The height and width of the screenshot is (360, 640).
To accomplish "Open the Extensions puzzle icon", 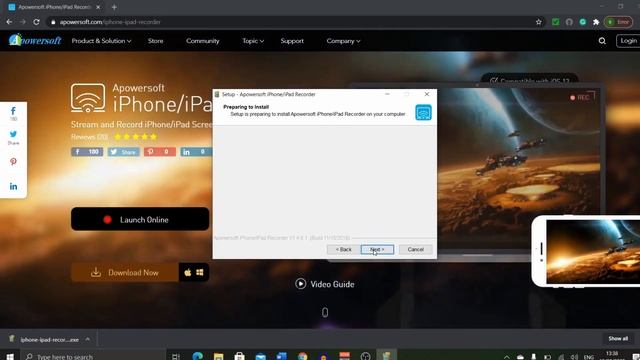I will coord(596,22).
